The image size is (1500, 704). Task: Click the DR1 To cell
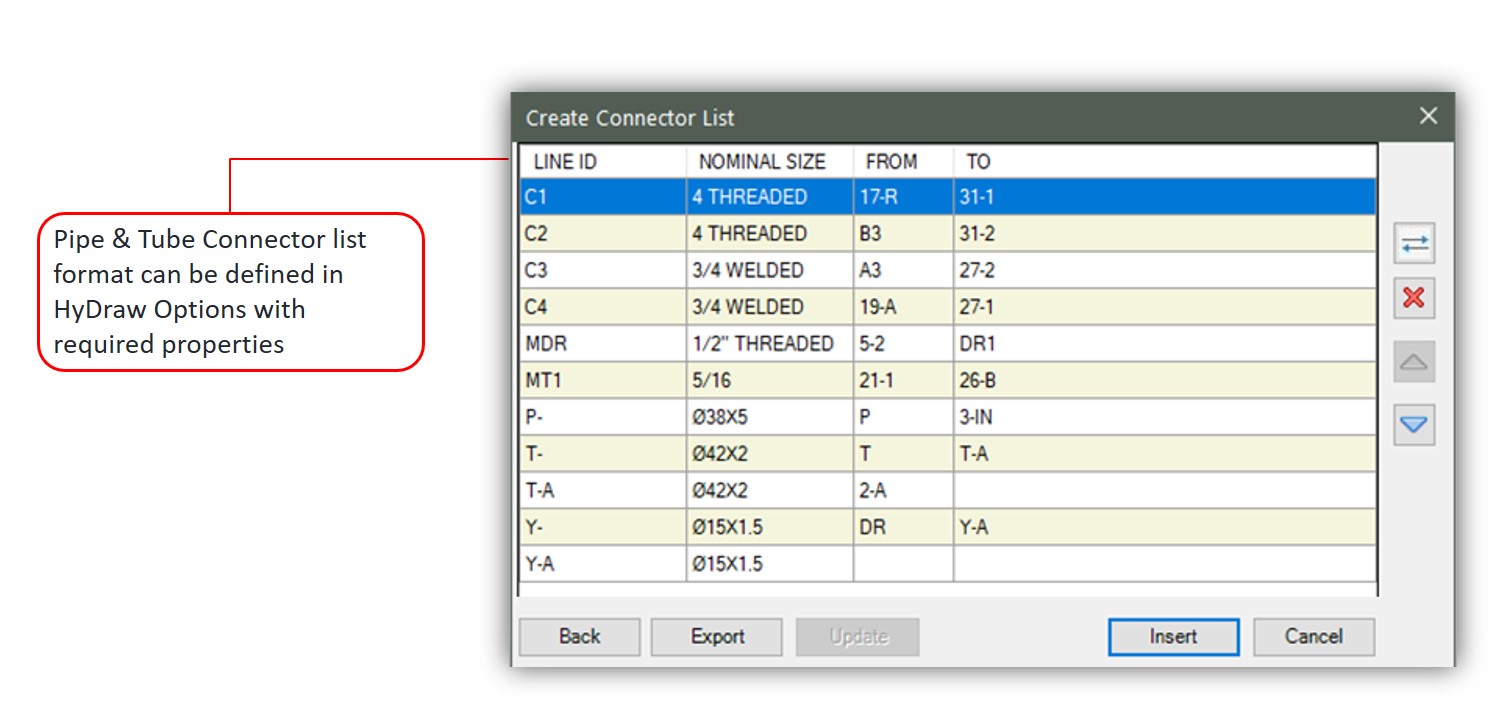click(1165, 343)
